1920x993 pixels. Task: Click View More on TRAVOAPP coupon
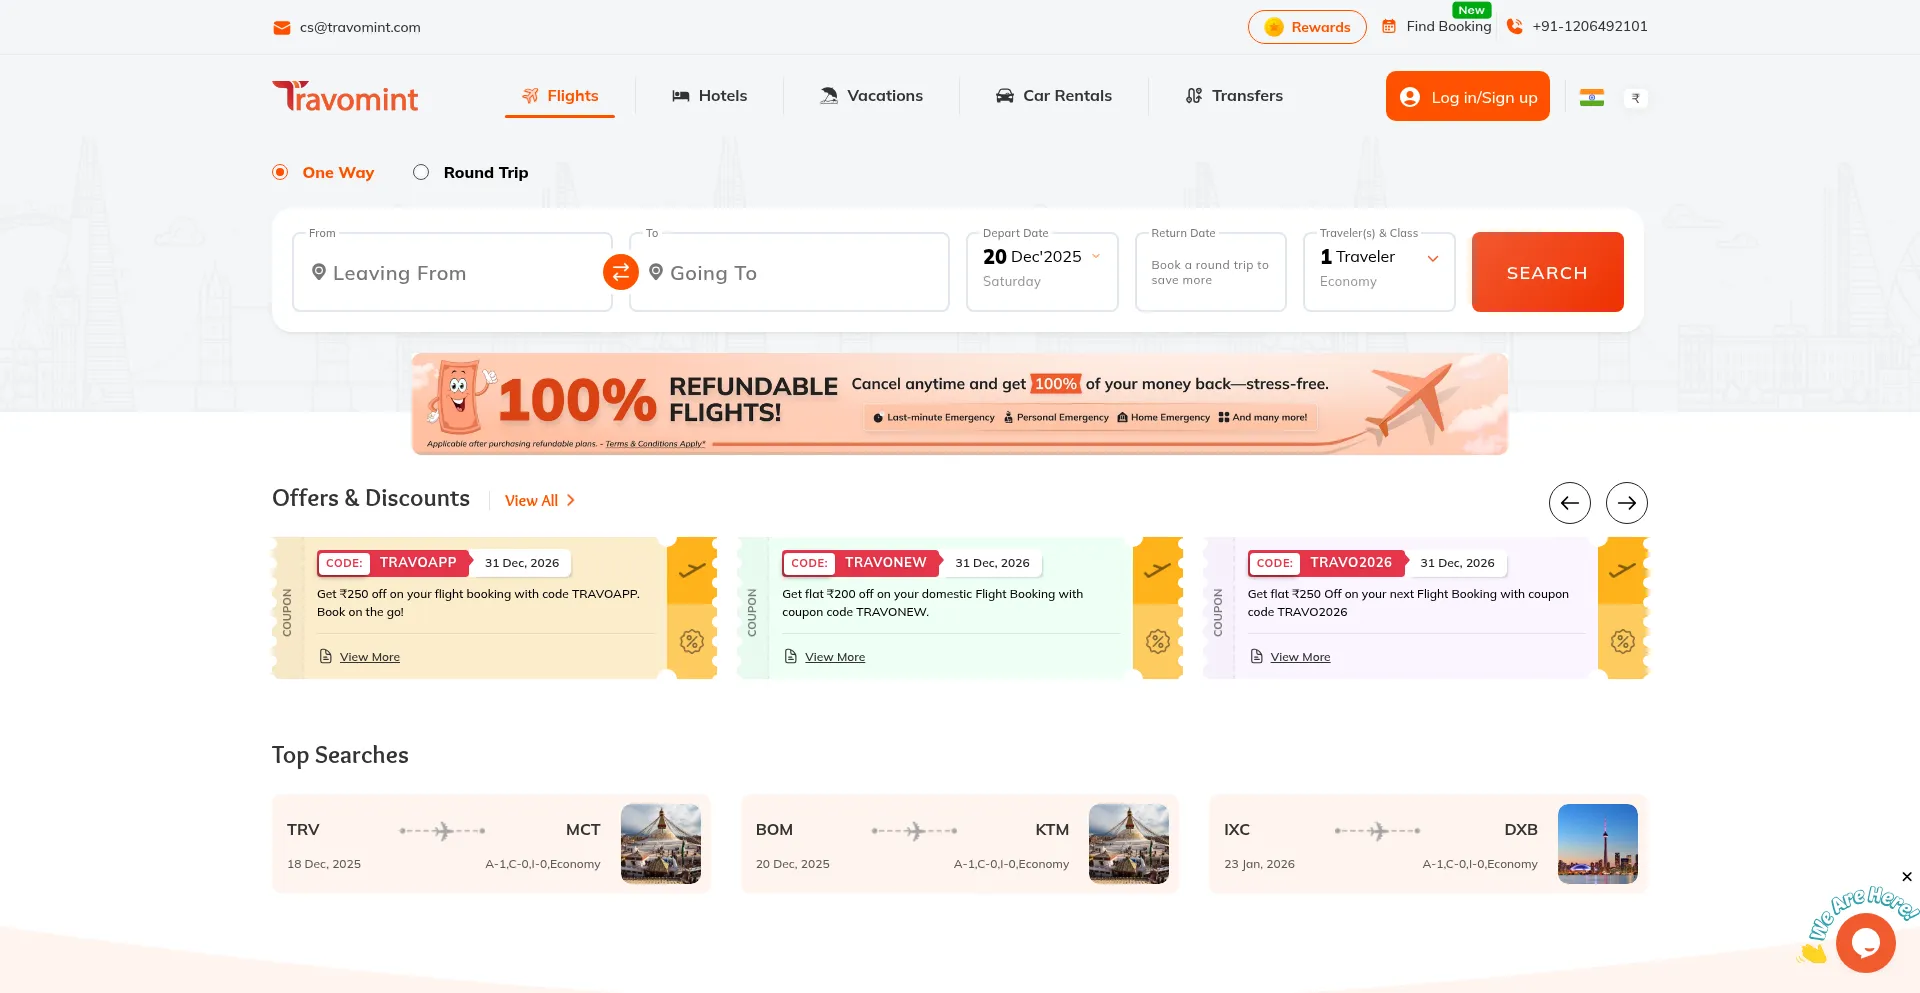(x=369, y=656)
